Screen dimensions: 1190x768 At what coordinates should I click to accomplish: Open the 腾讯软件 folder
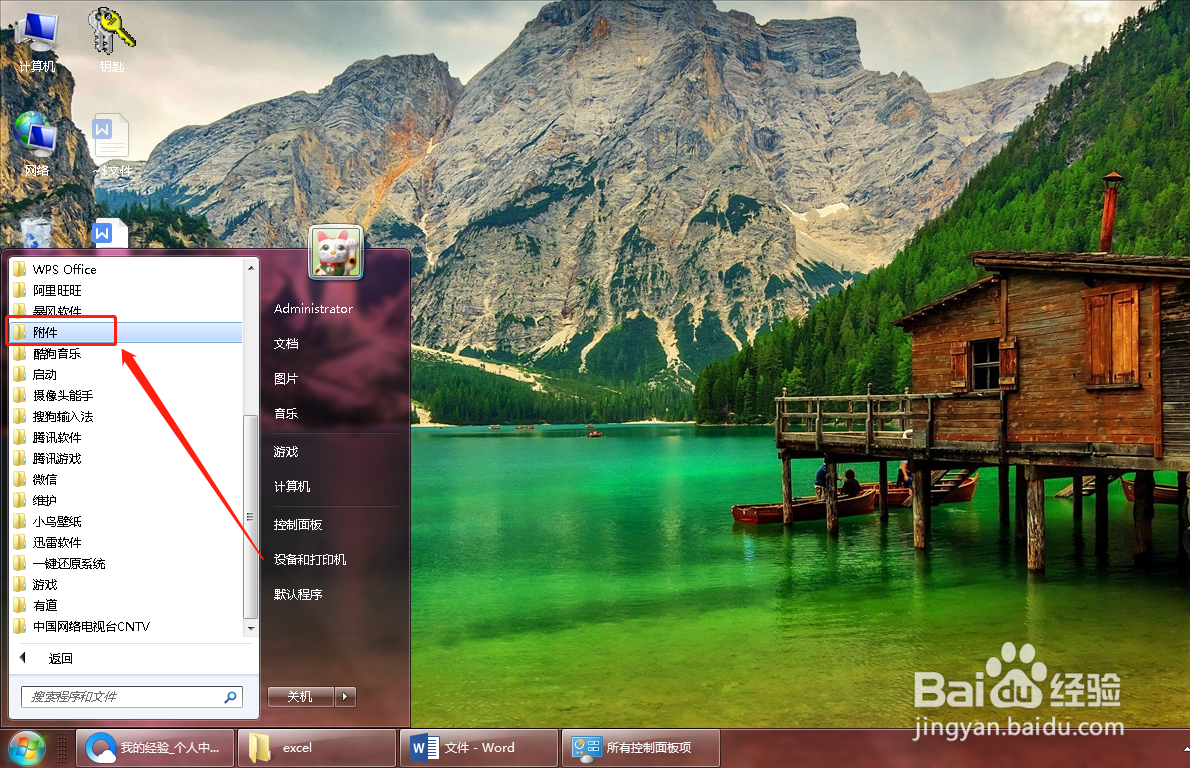tap(126, 438)
